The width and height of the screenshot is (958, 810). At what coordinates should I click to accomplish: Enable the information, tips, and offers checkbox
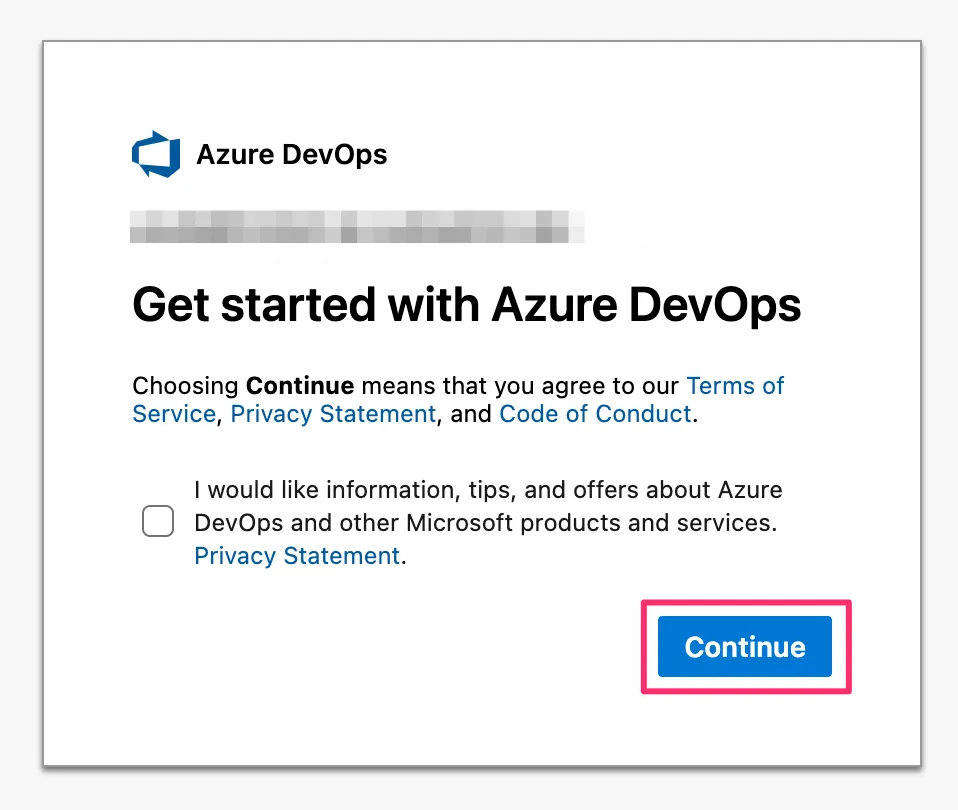(x=158, y=522)
